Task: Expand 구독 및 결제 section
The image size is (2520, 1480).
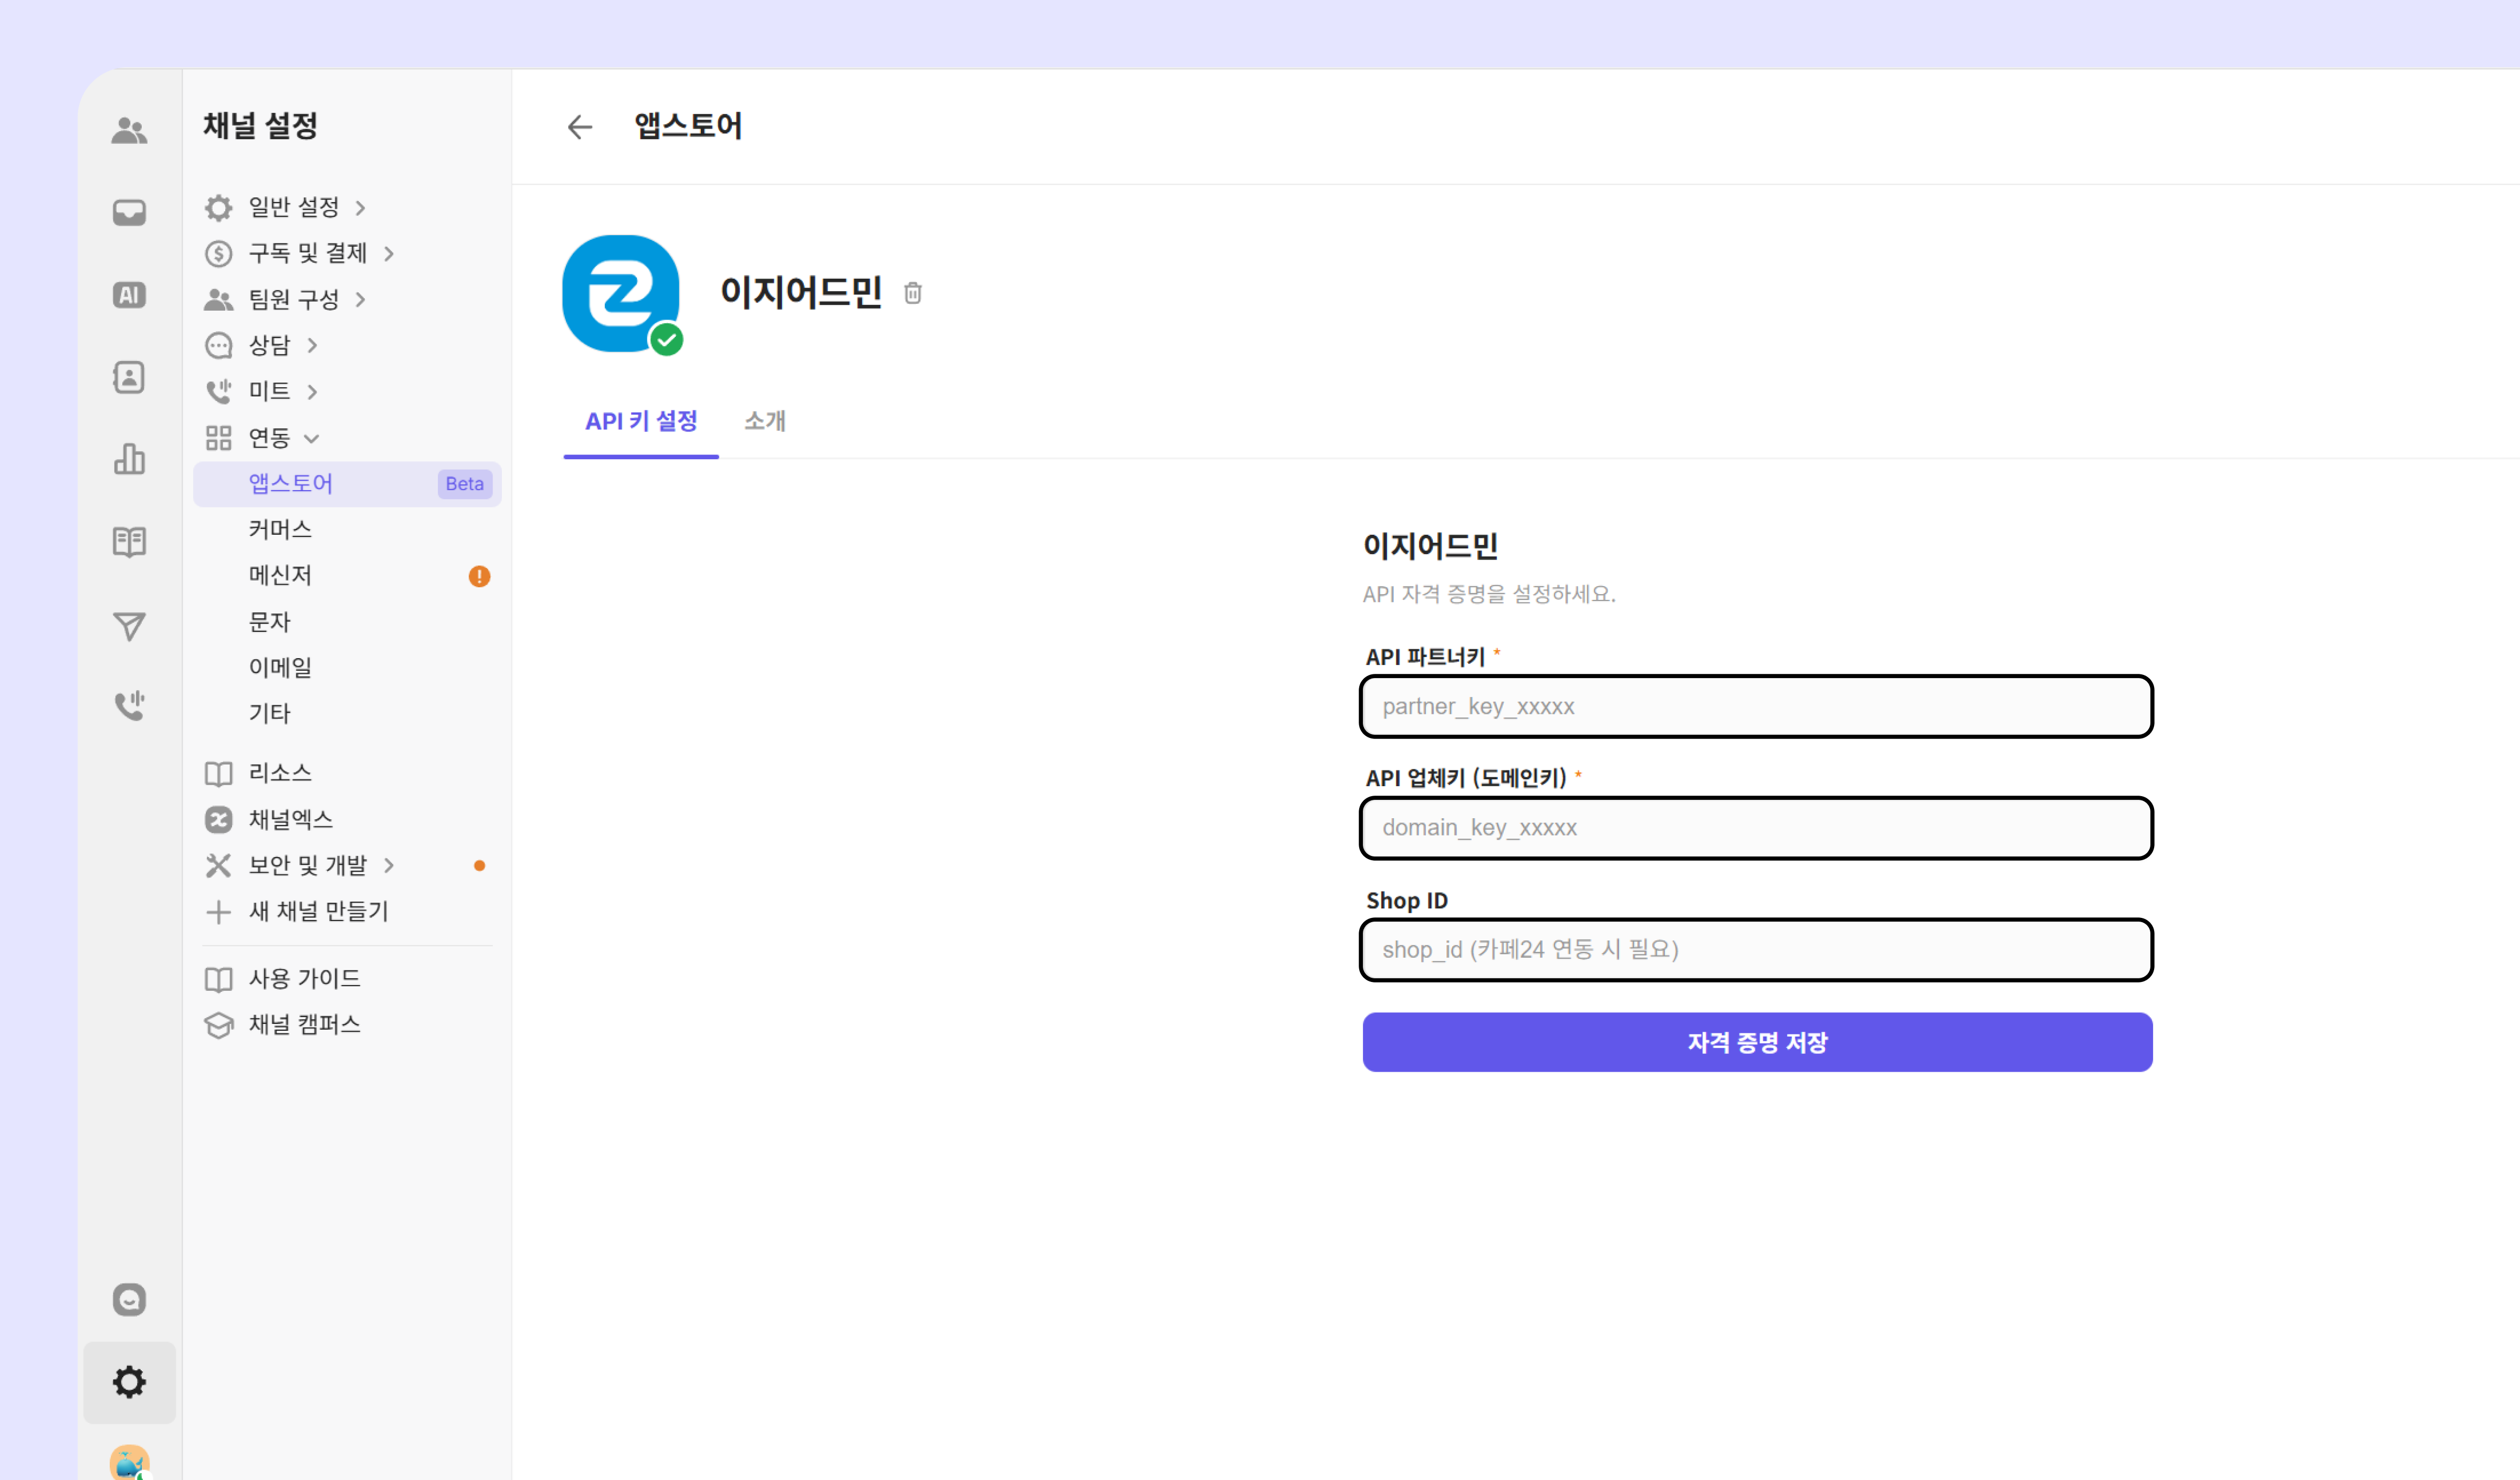Action: pyautogui.click(x=308, y=253)
